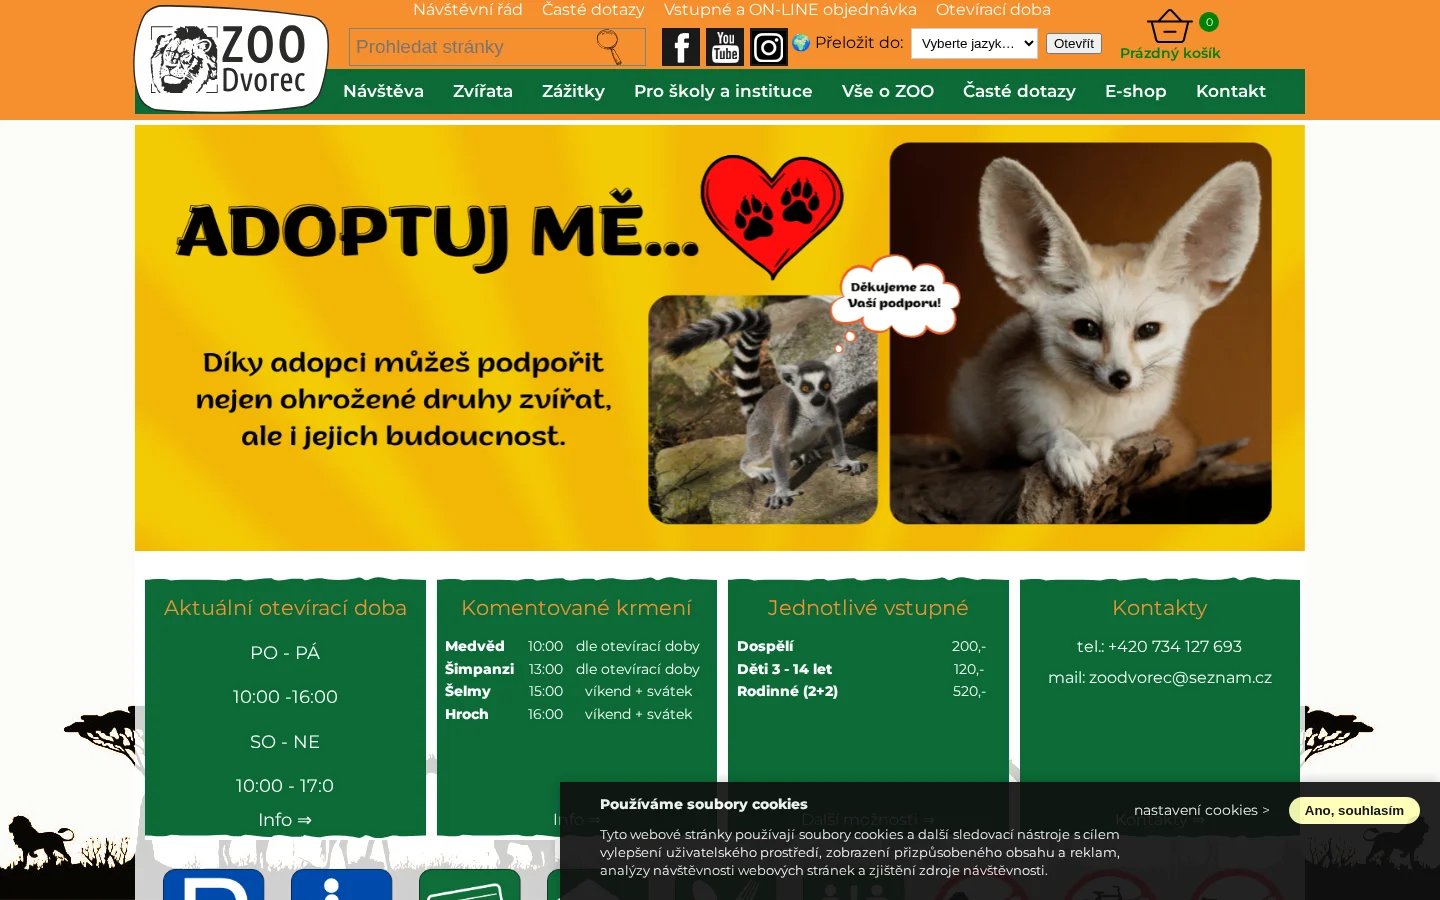
Task: Click the magnifying glass search icon
Action: [609, 46]
